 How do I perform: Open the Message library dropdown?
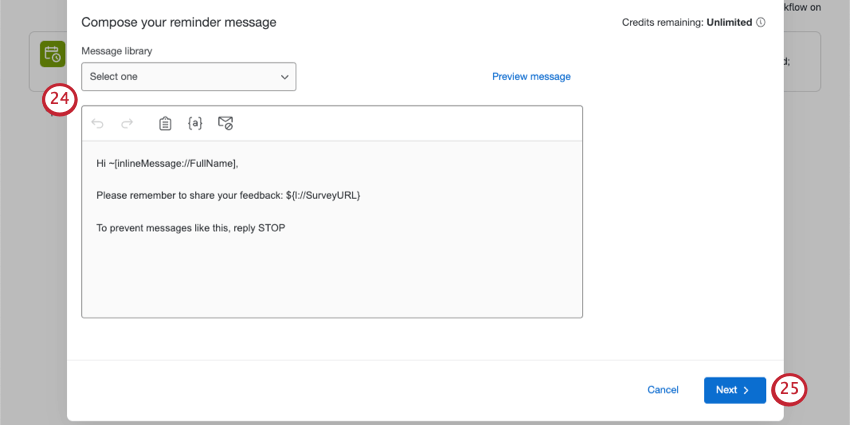[189, 76]
